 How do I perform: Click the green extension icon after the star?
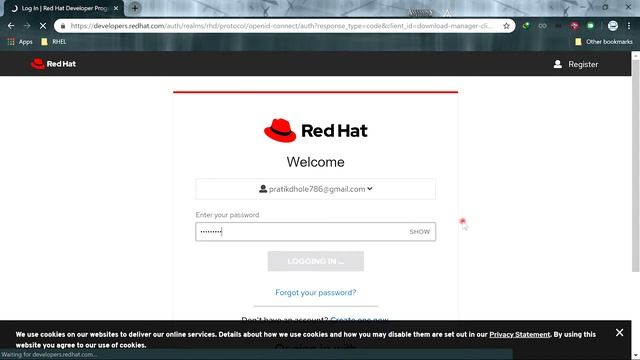[526, 26]
